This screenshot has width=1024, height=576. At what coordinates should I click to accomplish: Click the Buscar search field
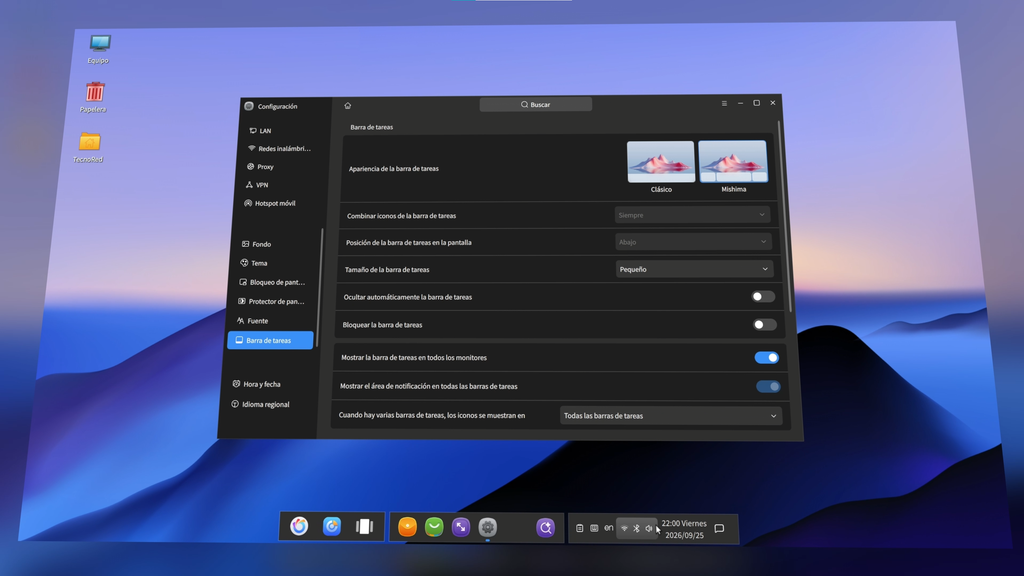point(536,104)
